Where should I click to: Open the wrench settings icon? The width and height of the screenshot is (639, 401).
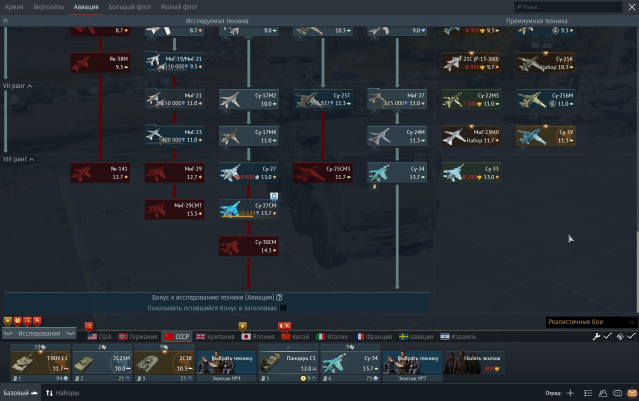click(x=596, y=336)
